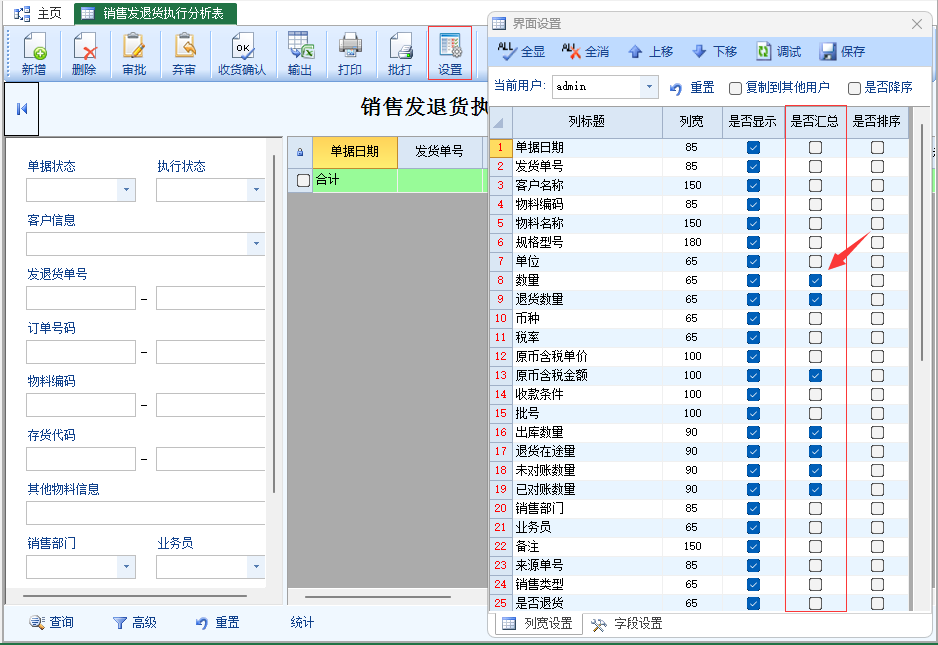This screenshot has width=938, height=645.
Task: Enable the 复制到其他用户 checkbox
Action: point(736,88)
